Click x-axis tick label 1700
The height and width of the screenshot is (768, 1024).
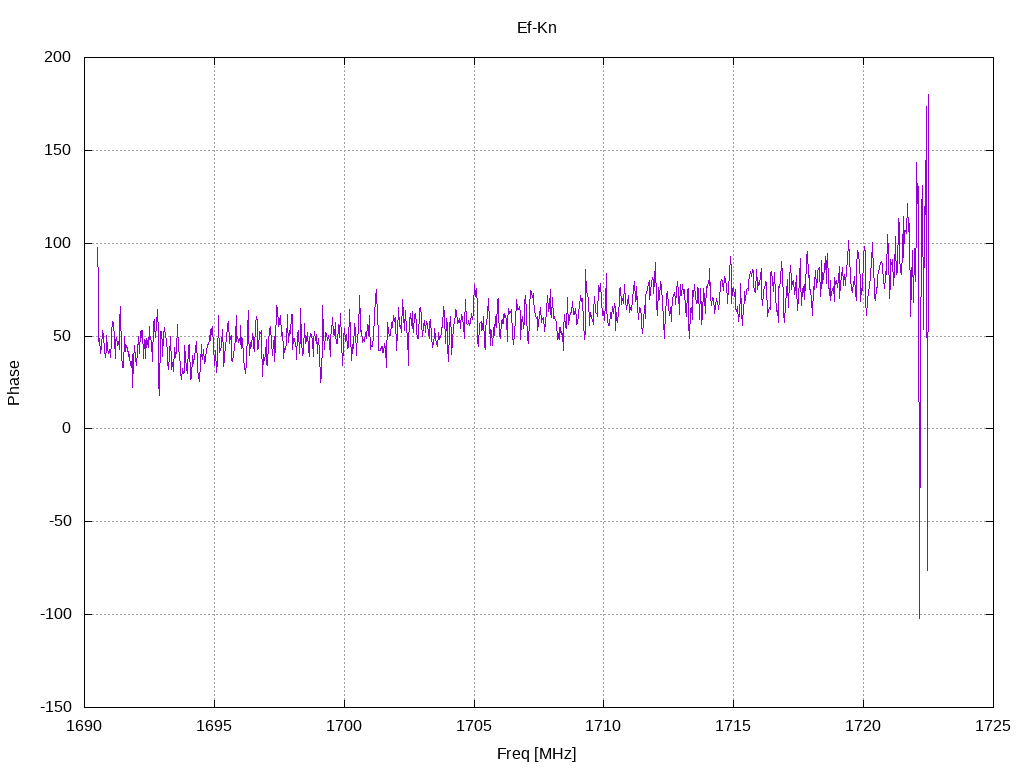(344, 726)
